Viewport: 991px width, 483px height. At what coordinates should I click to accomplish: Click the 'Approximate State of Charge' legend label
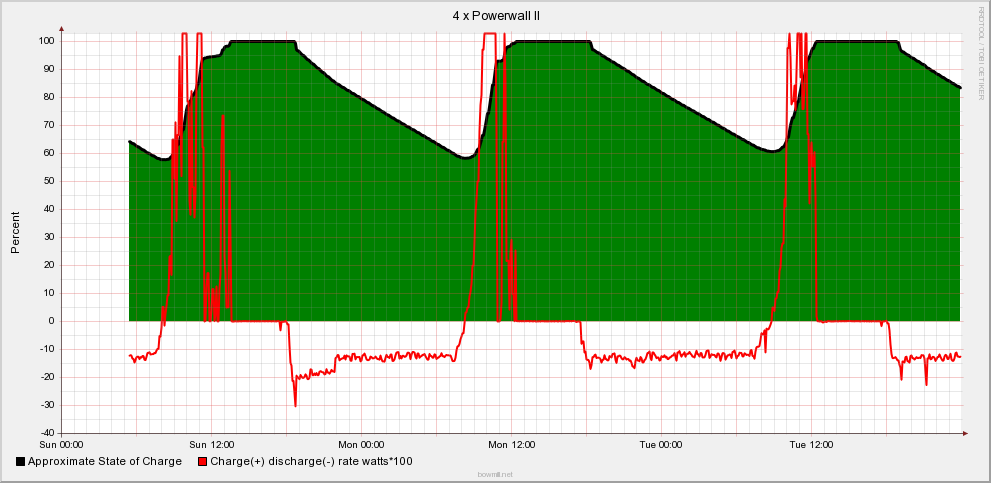[x=105, y=462]
